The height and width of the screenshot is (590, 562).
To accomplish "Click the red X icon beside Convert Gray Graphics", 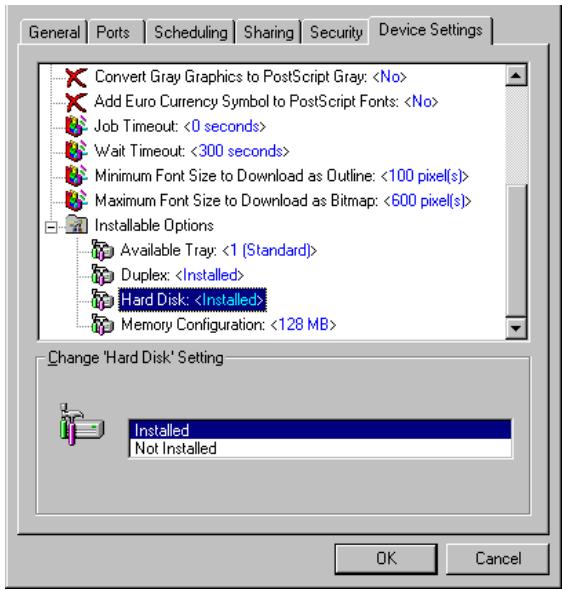I will click(x=76, y=78).
